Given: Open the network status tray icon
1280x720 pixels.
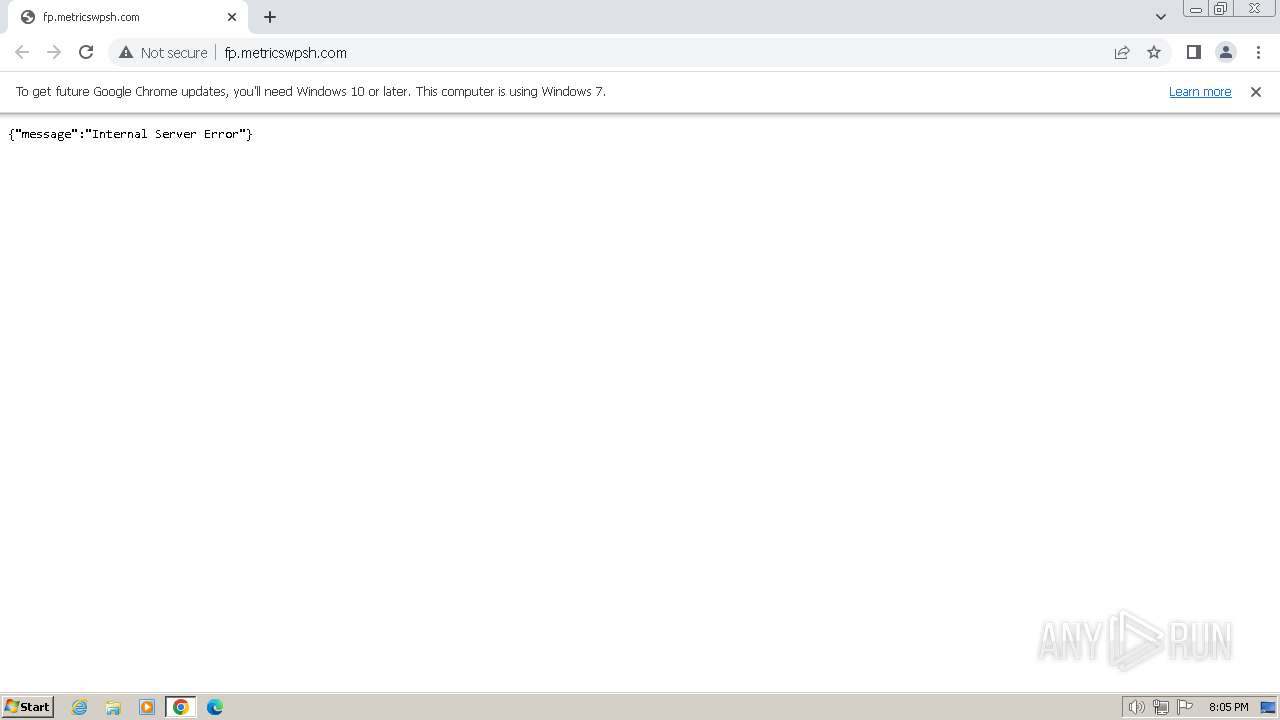Looking at the screenshot, I should click(x=1161, y=707).
